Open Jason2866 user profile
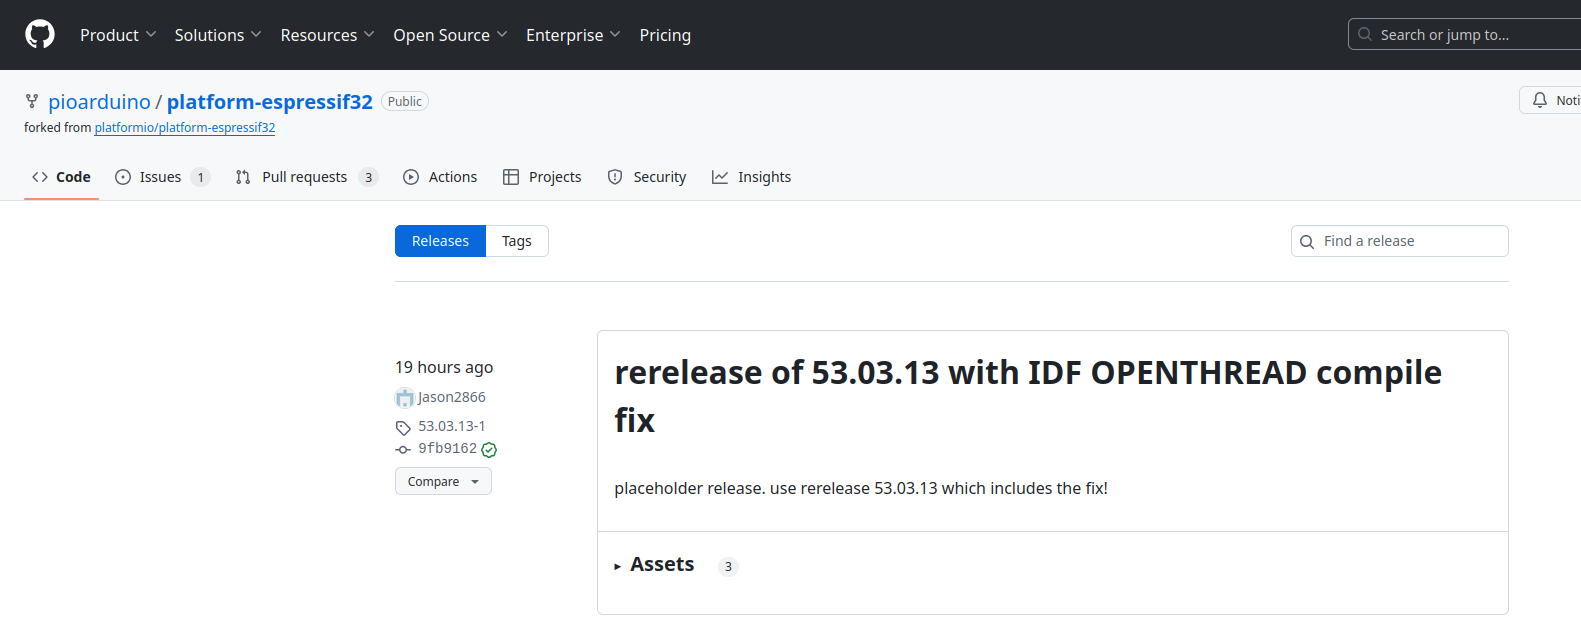The height and width of the screenshot is (628, 1581). click(452, 397)
